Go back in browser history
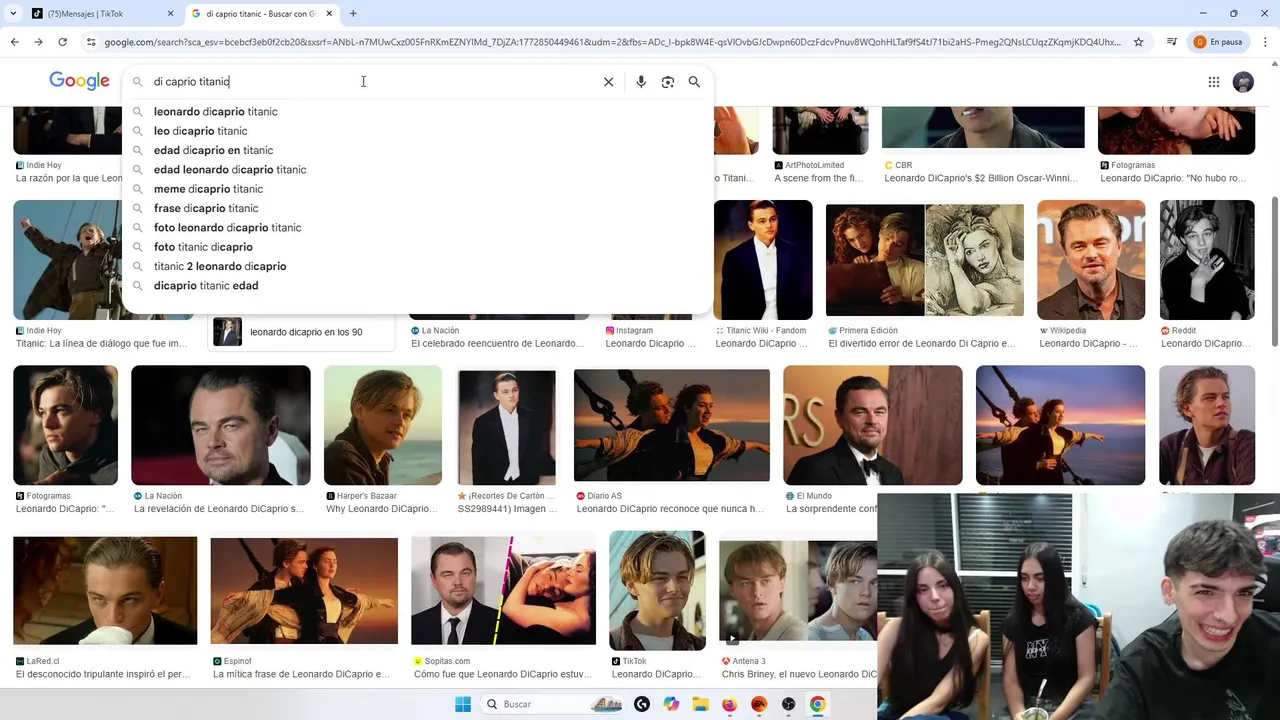Screen dimensions: 1280x720 [x=14, y=42]
